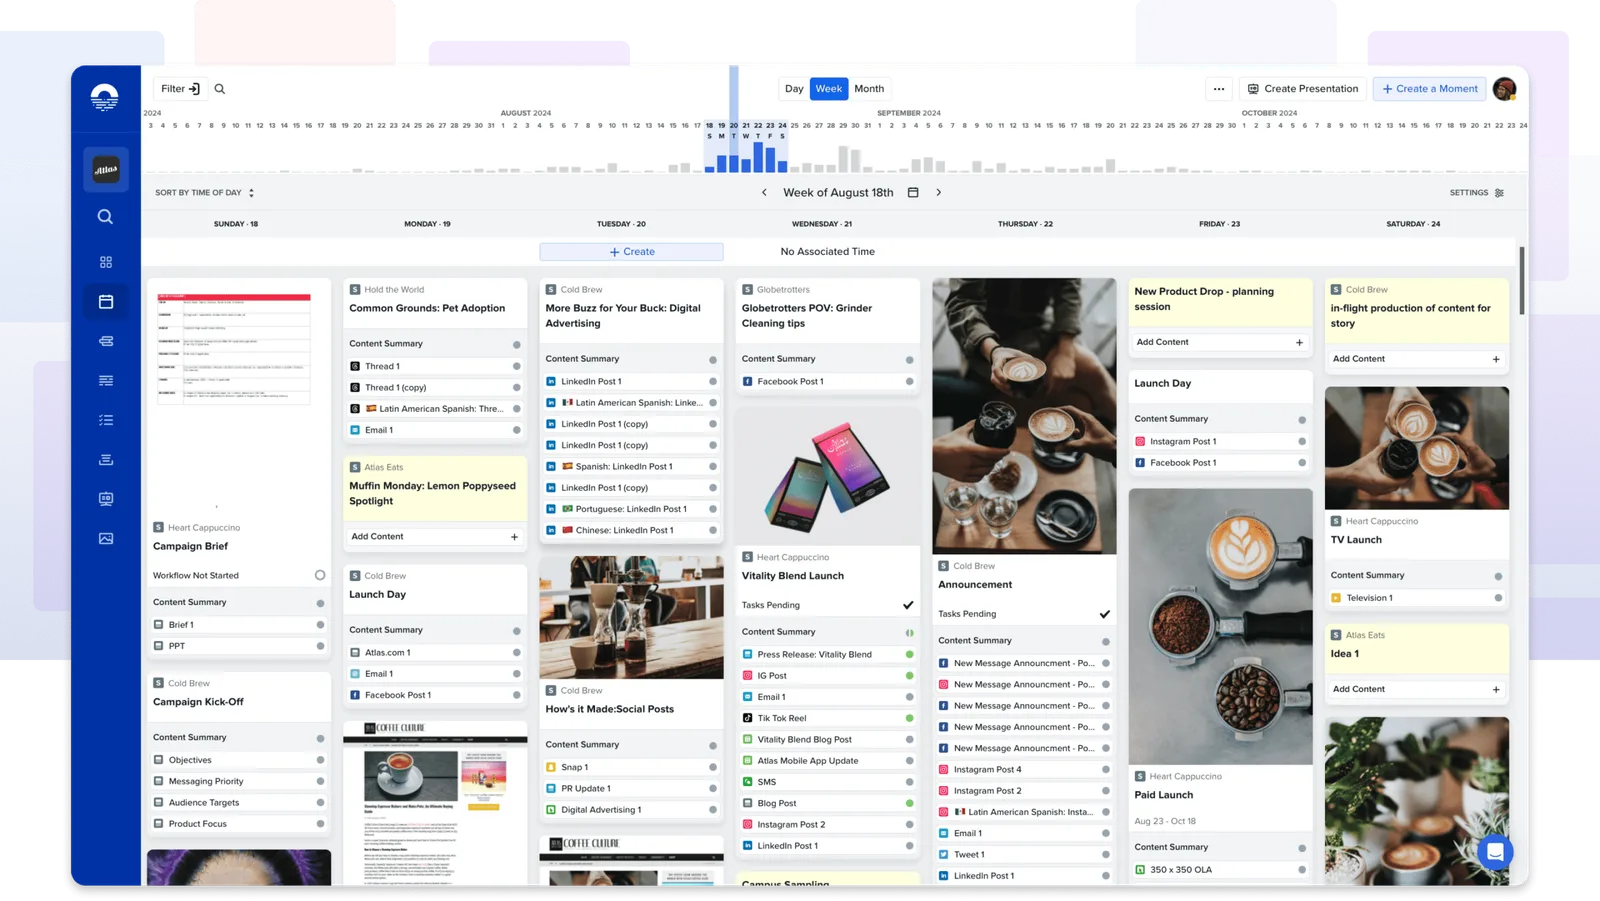Open the three-dots more options menu
Viewport: 1600px width, 901px height.
point(1218,89)
